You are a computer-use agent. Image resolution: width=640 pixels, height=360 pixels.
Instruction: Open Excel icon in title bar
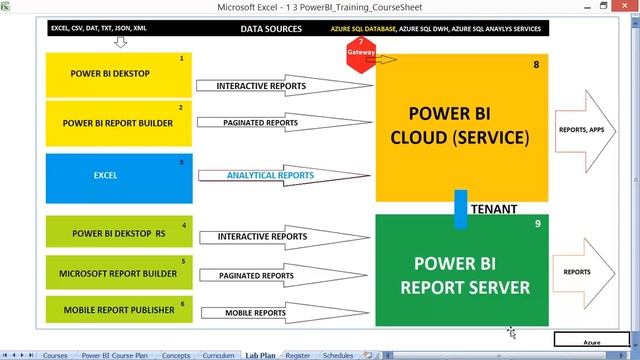click(5, 6)
